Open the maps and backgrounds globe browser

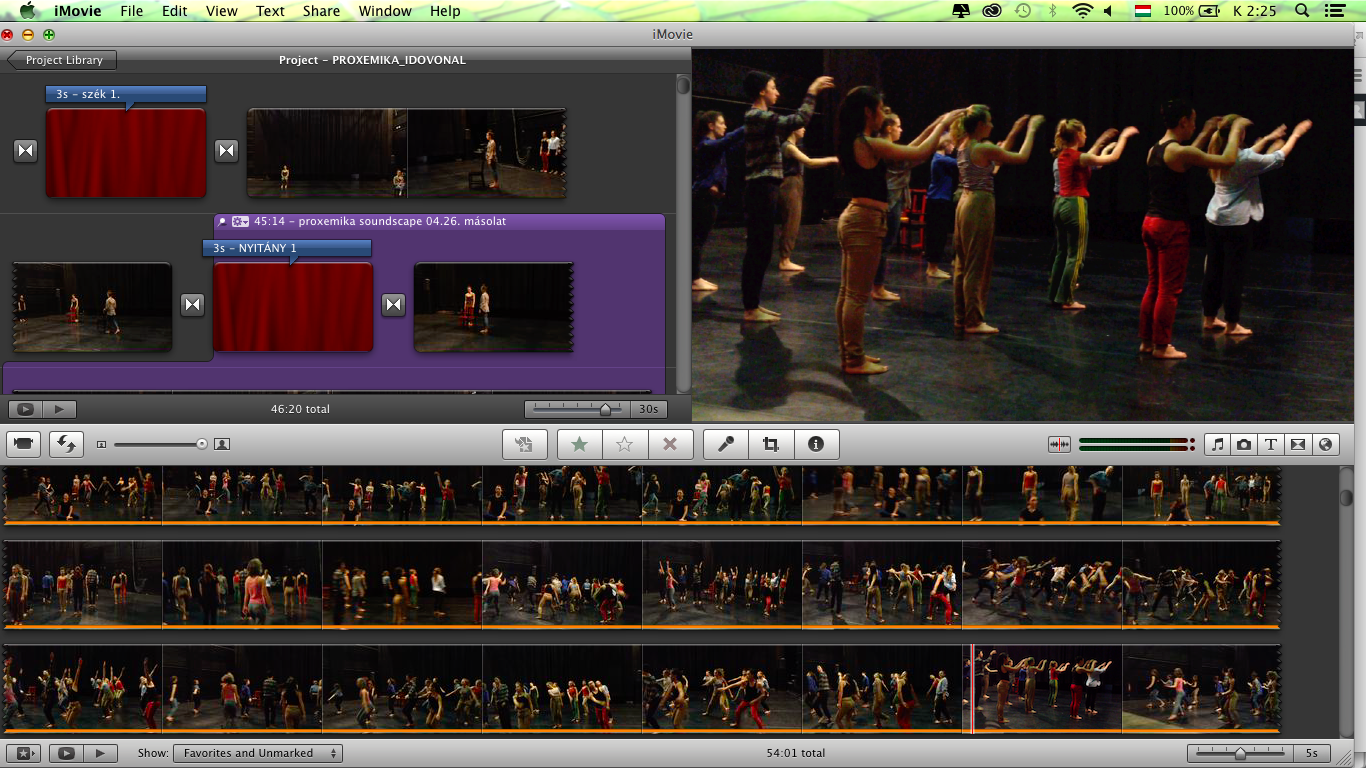click(1325, 445)
